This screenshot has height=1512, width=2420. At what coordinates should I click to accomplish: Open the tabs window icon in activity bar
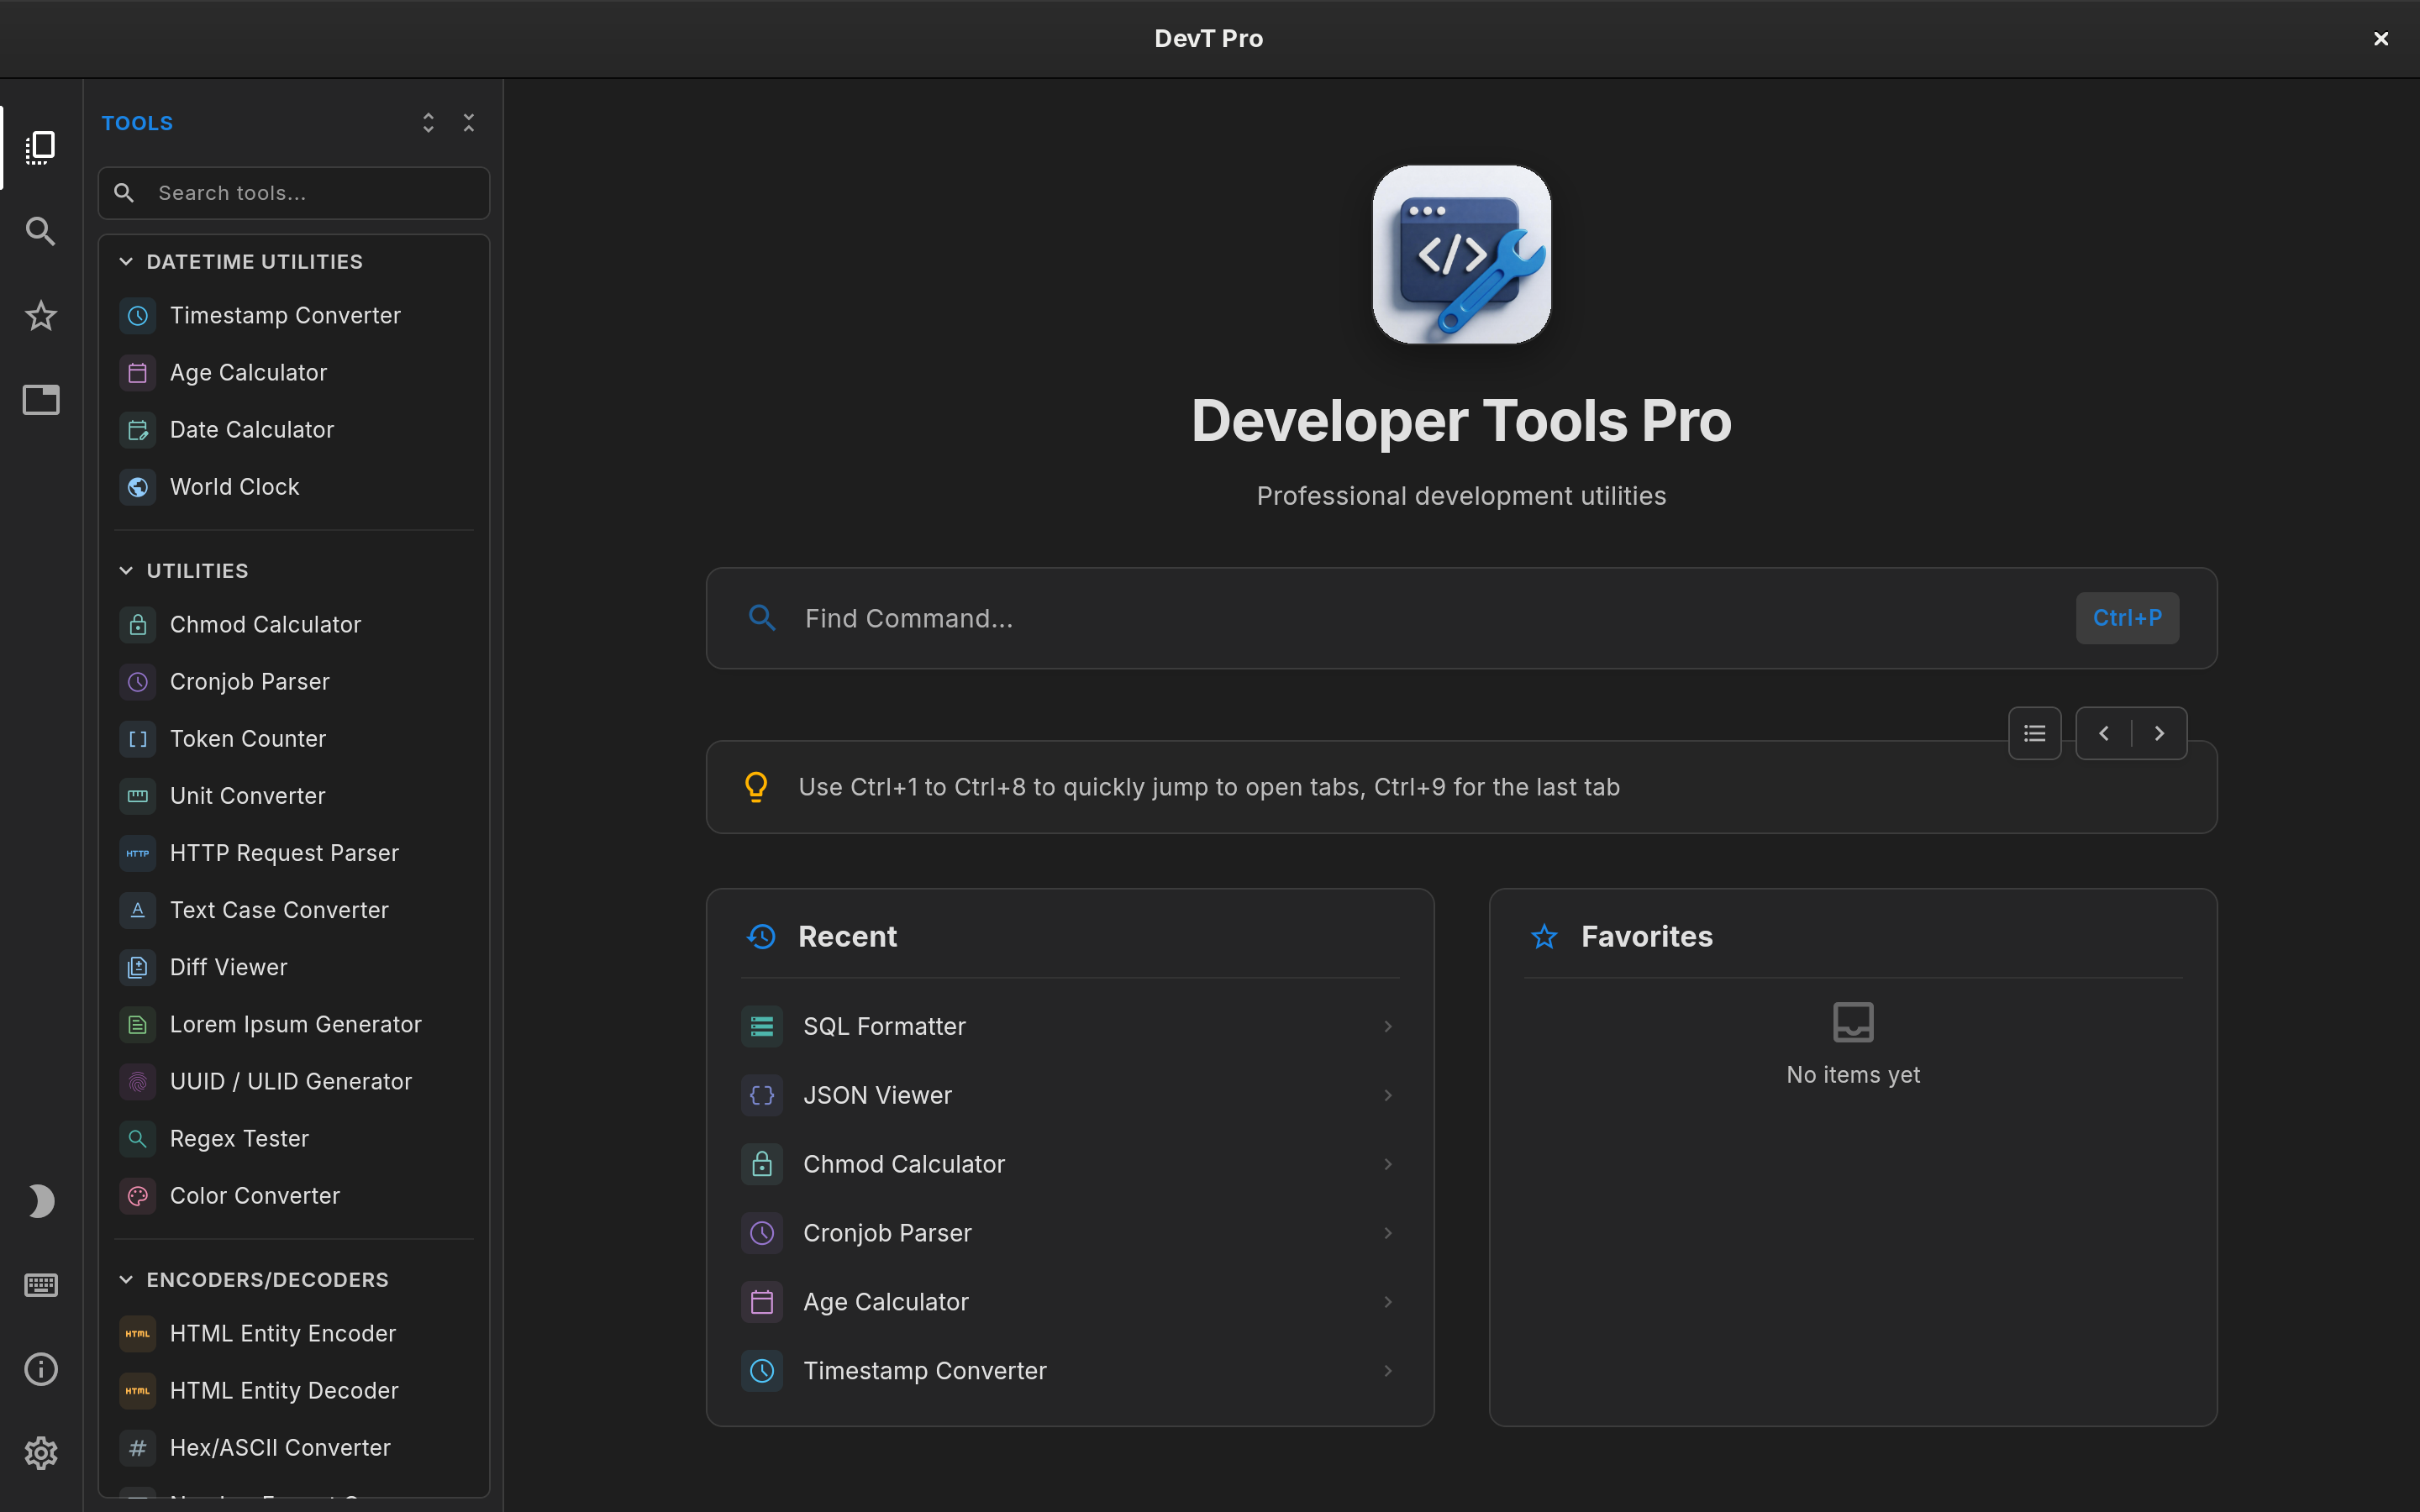[41, 400]
